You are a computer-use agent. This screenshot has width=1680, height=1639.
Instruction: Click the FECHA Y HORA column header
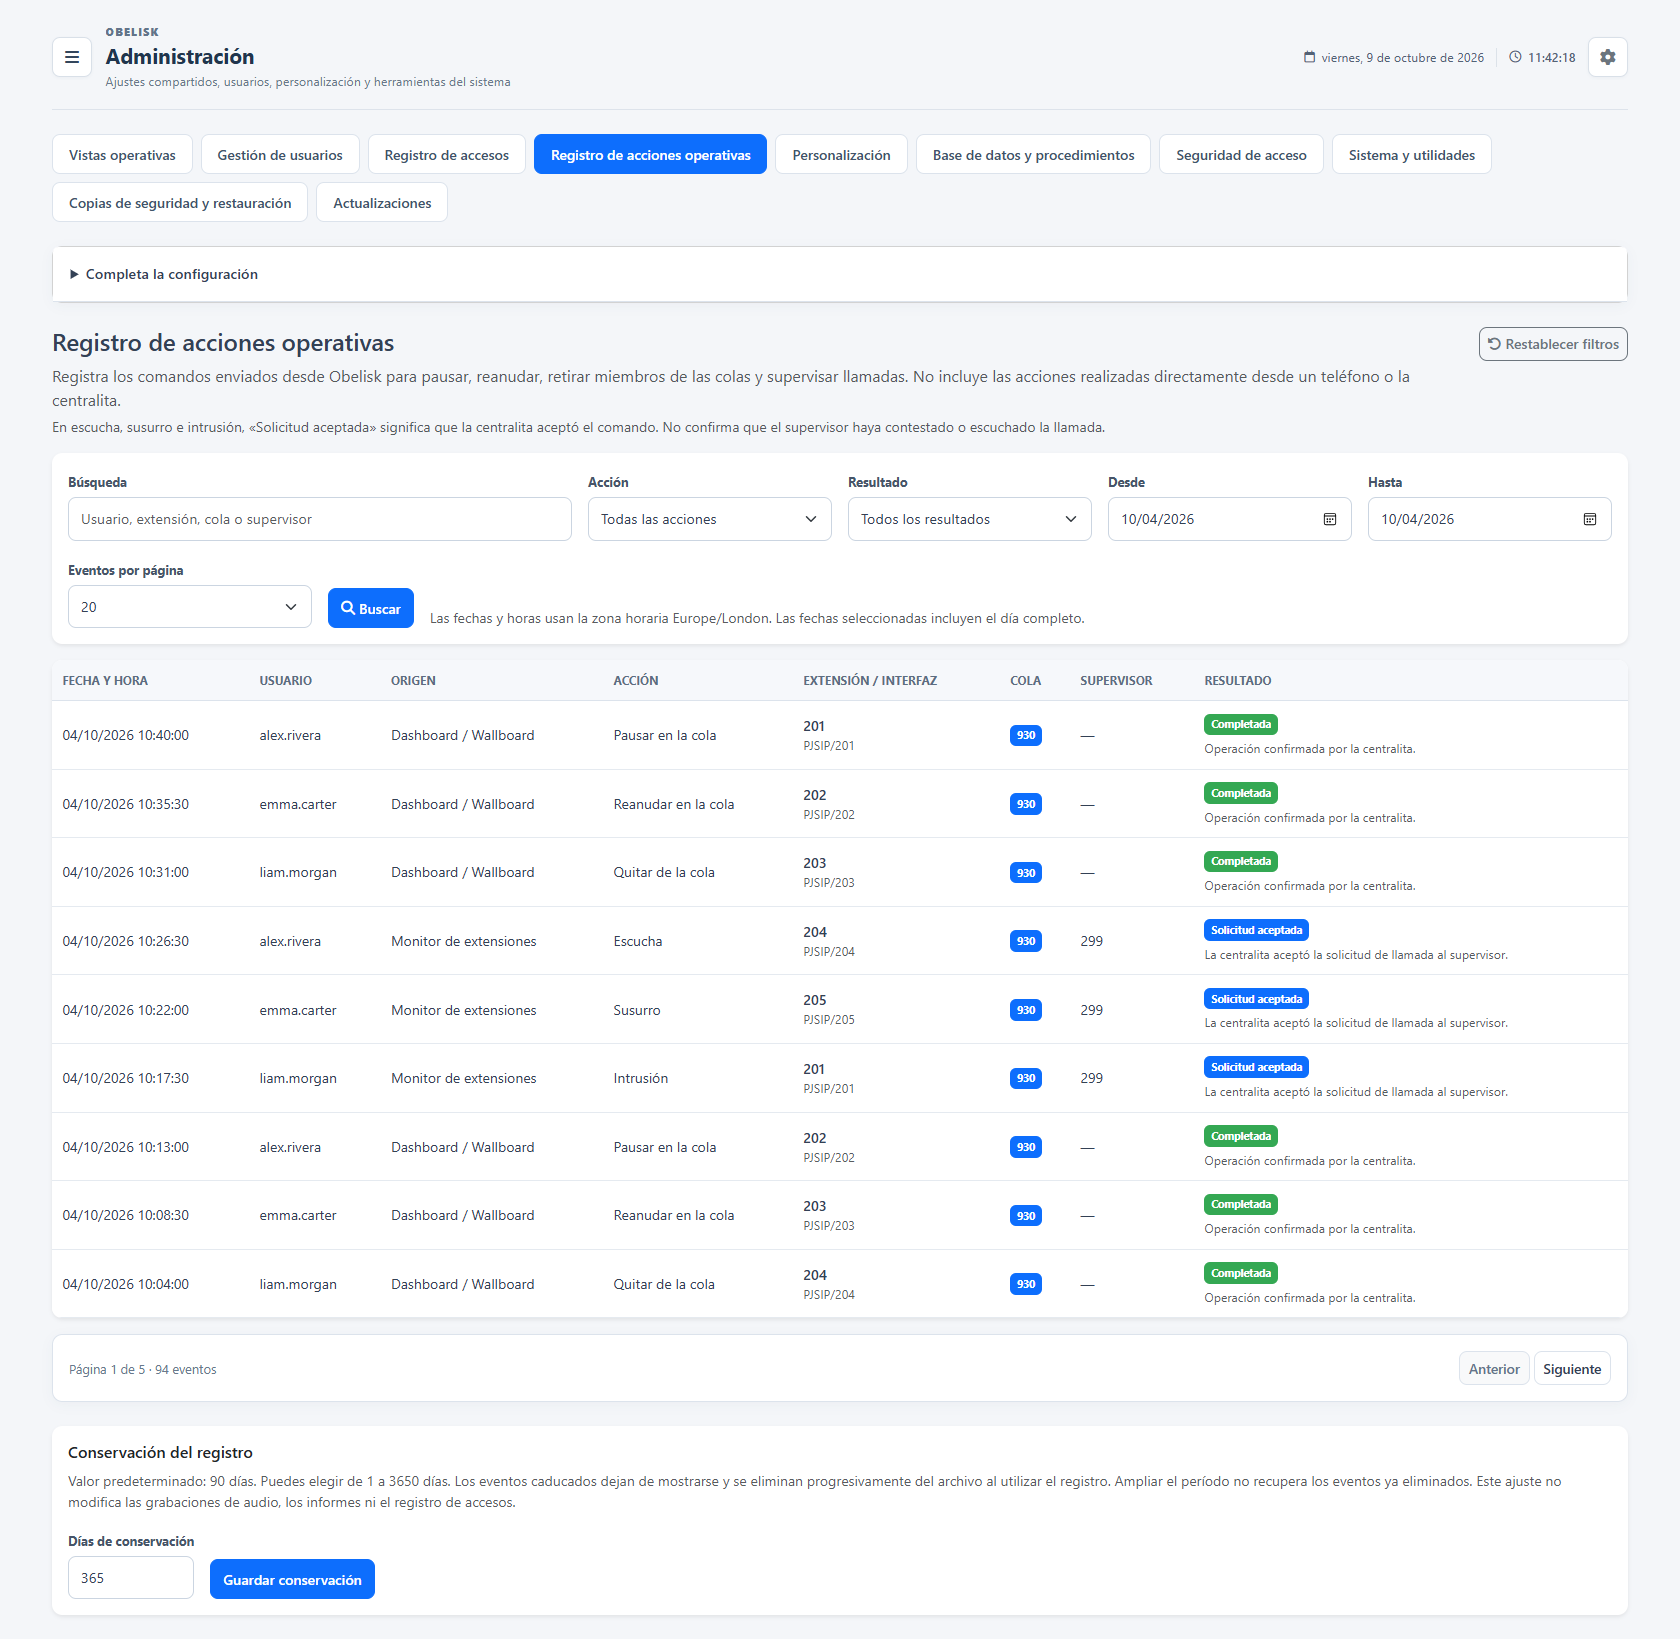(105, 681)
